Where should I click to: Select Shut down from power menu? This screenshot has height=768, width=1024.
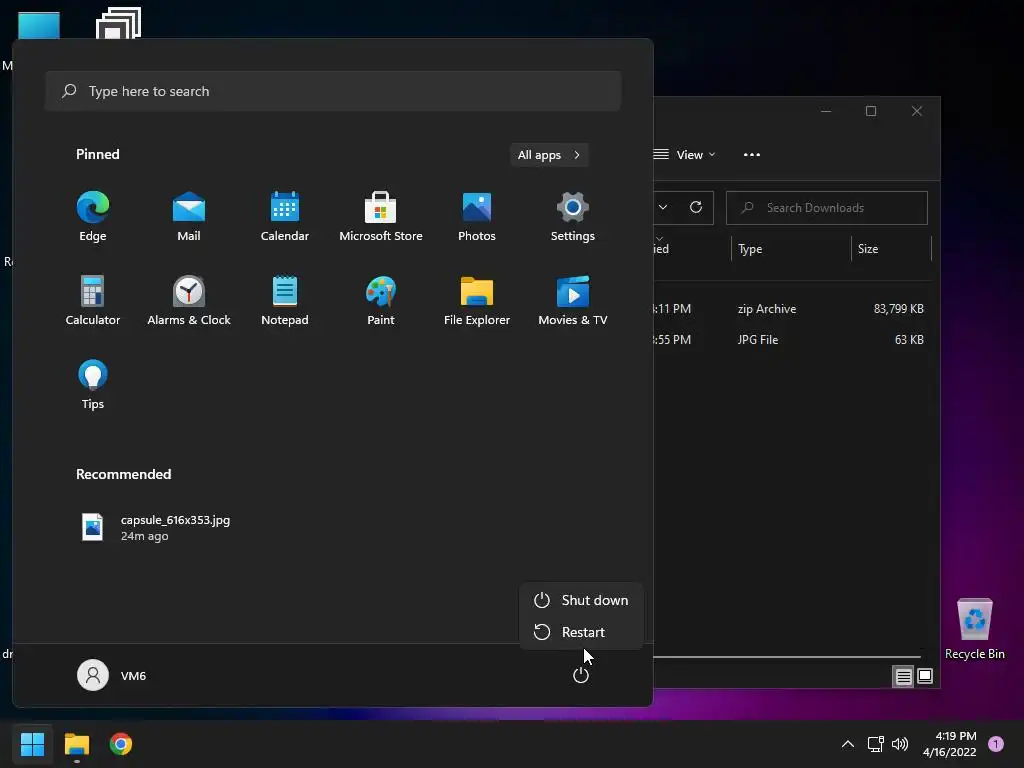pos(581,600)
